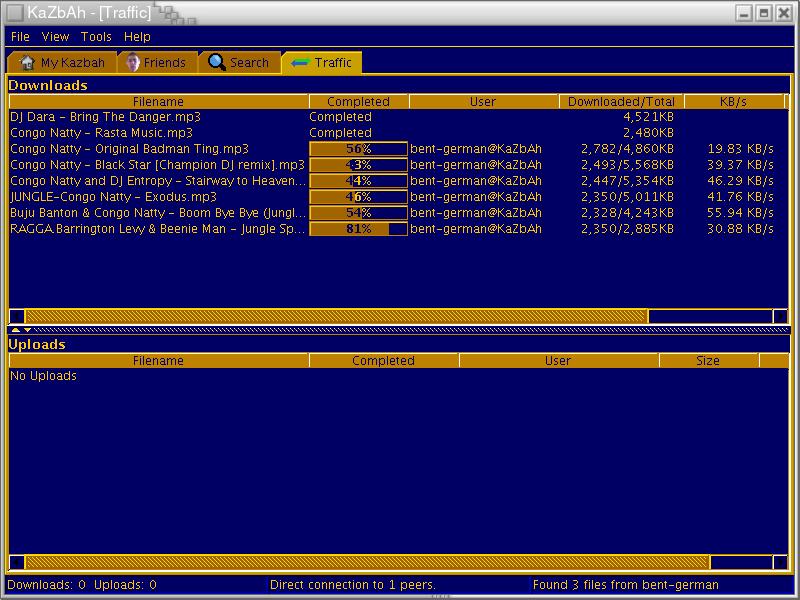Click the uploads Size column header
This screenshot has height=600, width=800.
708,361
